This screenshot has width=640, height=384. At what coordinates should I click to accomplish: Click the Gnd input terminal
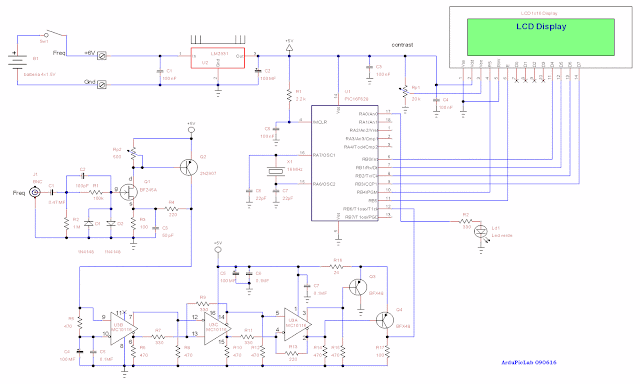point(102,85)
